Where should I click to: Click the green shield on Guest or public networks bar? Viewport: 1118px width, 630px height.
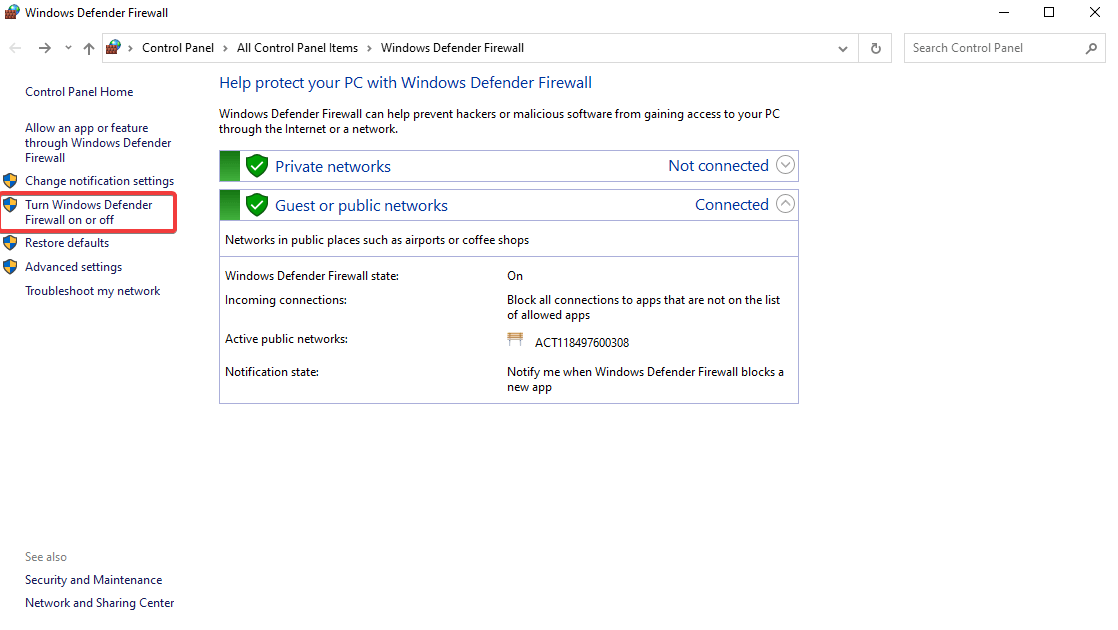tap(257, 204)
